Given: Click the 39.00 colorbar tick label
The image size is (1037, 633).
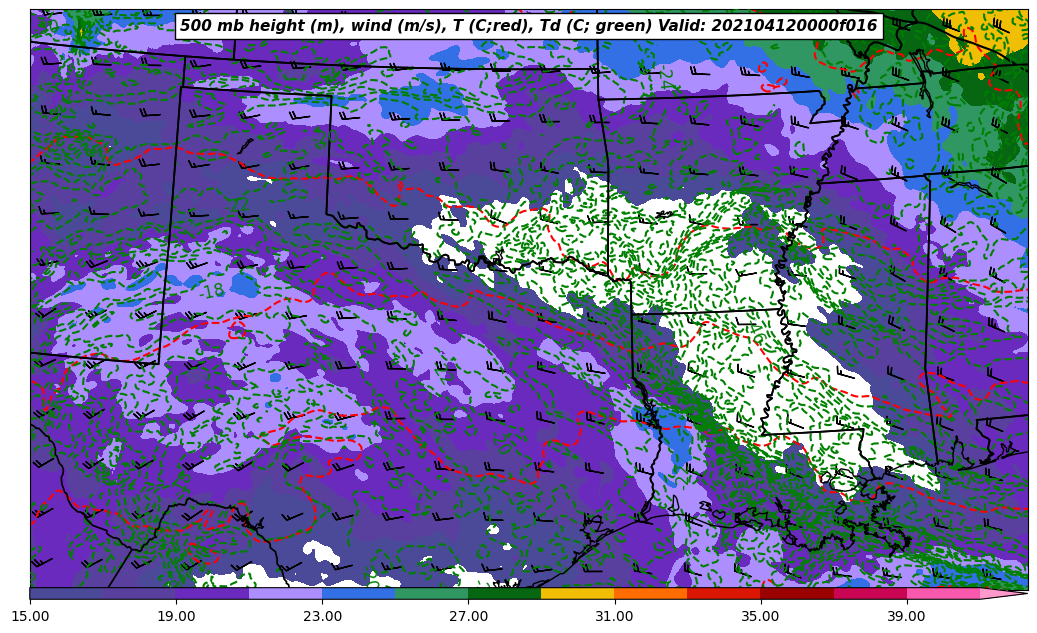Looking at the screenshot, I should 906,616.
